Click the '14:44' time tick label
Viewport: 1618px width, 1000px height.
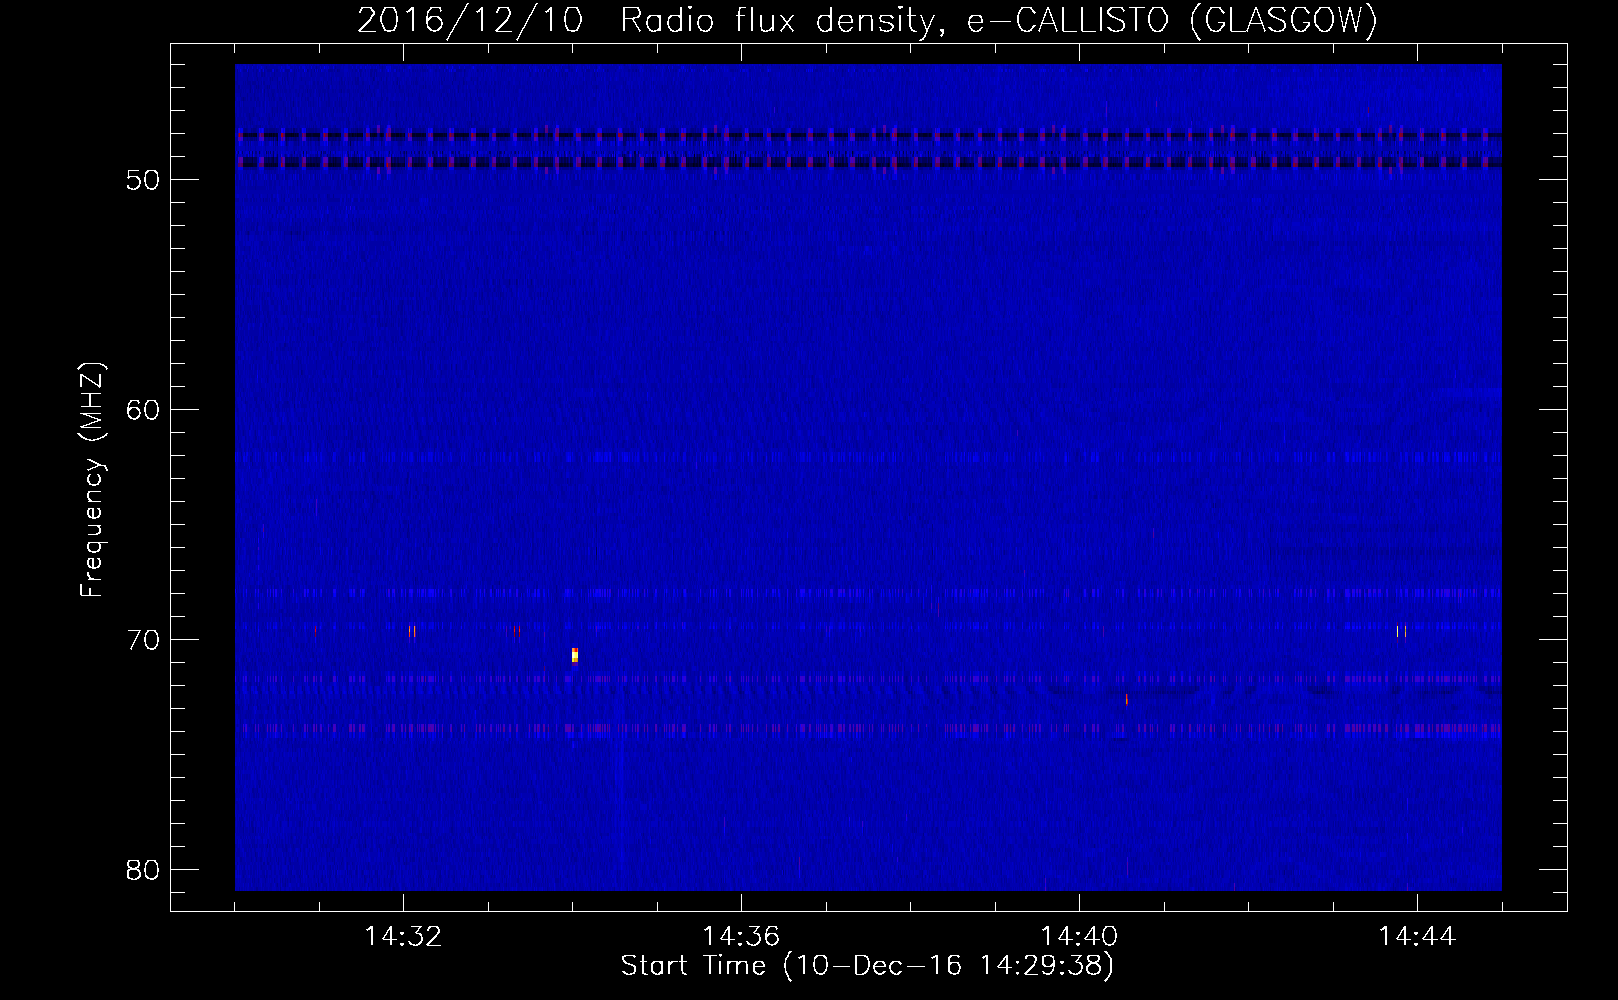pos(1417,937)
